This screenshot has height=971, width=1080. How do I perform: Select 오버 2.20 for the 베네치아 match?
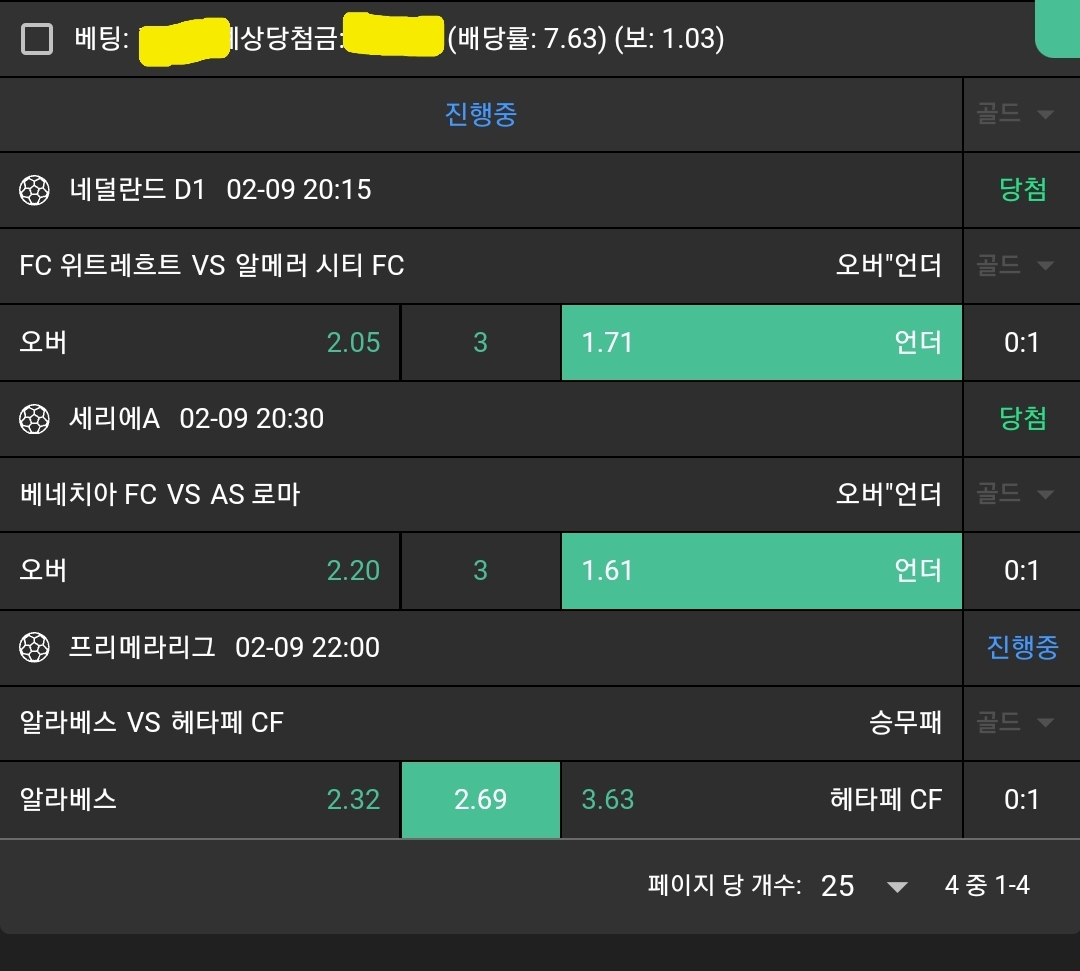(200, 571)
